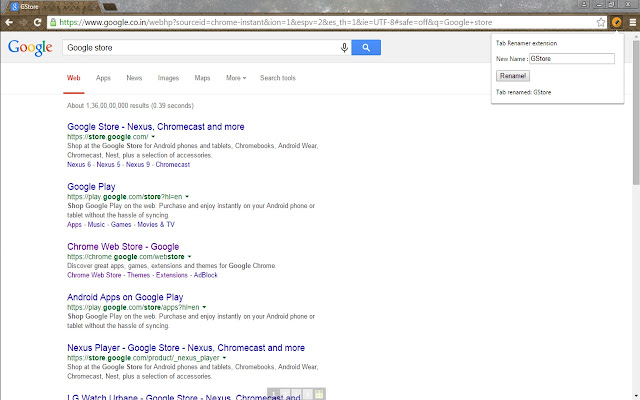The height and width of the screenshot is (400, 640).
Task: Open the Extensions sitelink
Action: pyautogui.click(x=172, y=275)
